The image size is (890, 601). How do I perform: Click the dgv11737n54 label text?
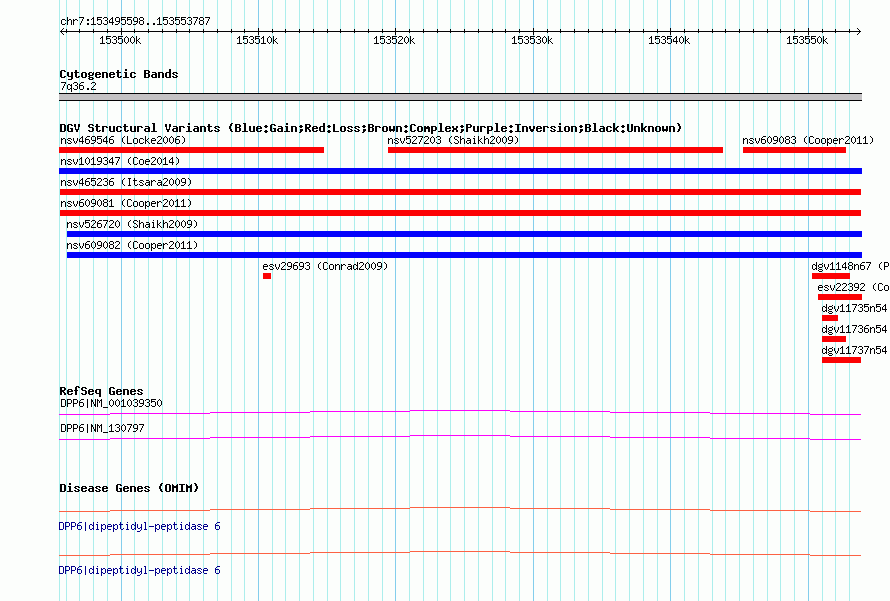pyautogui.click(x=854, y=350)
